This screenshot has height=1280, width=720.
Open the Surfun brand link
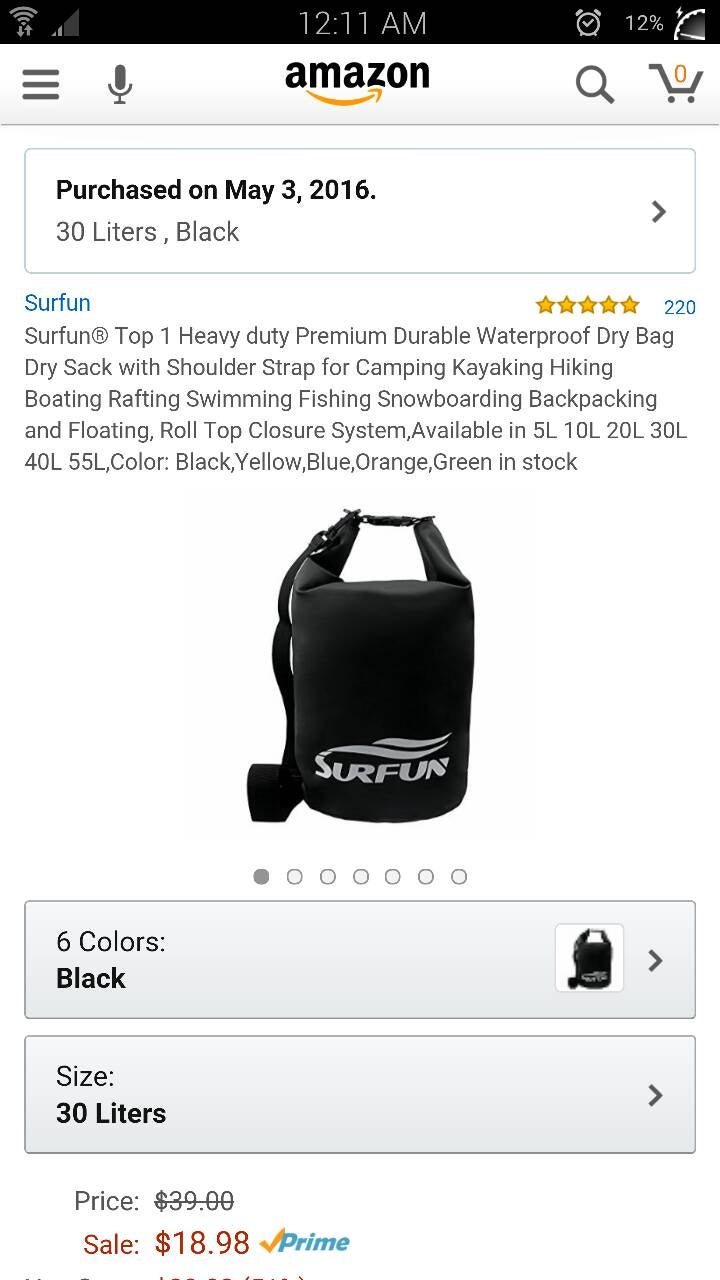pyautogui.click(x=58, y=303)
